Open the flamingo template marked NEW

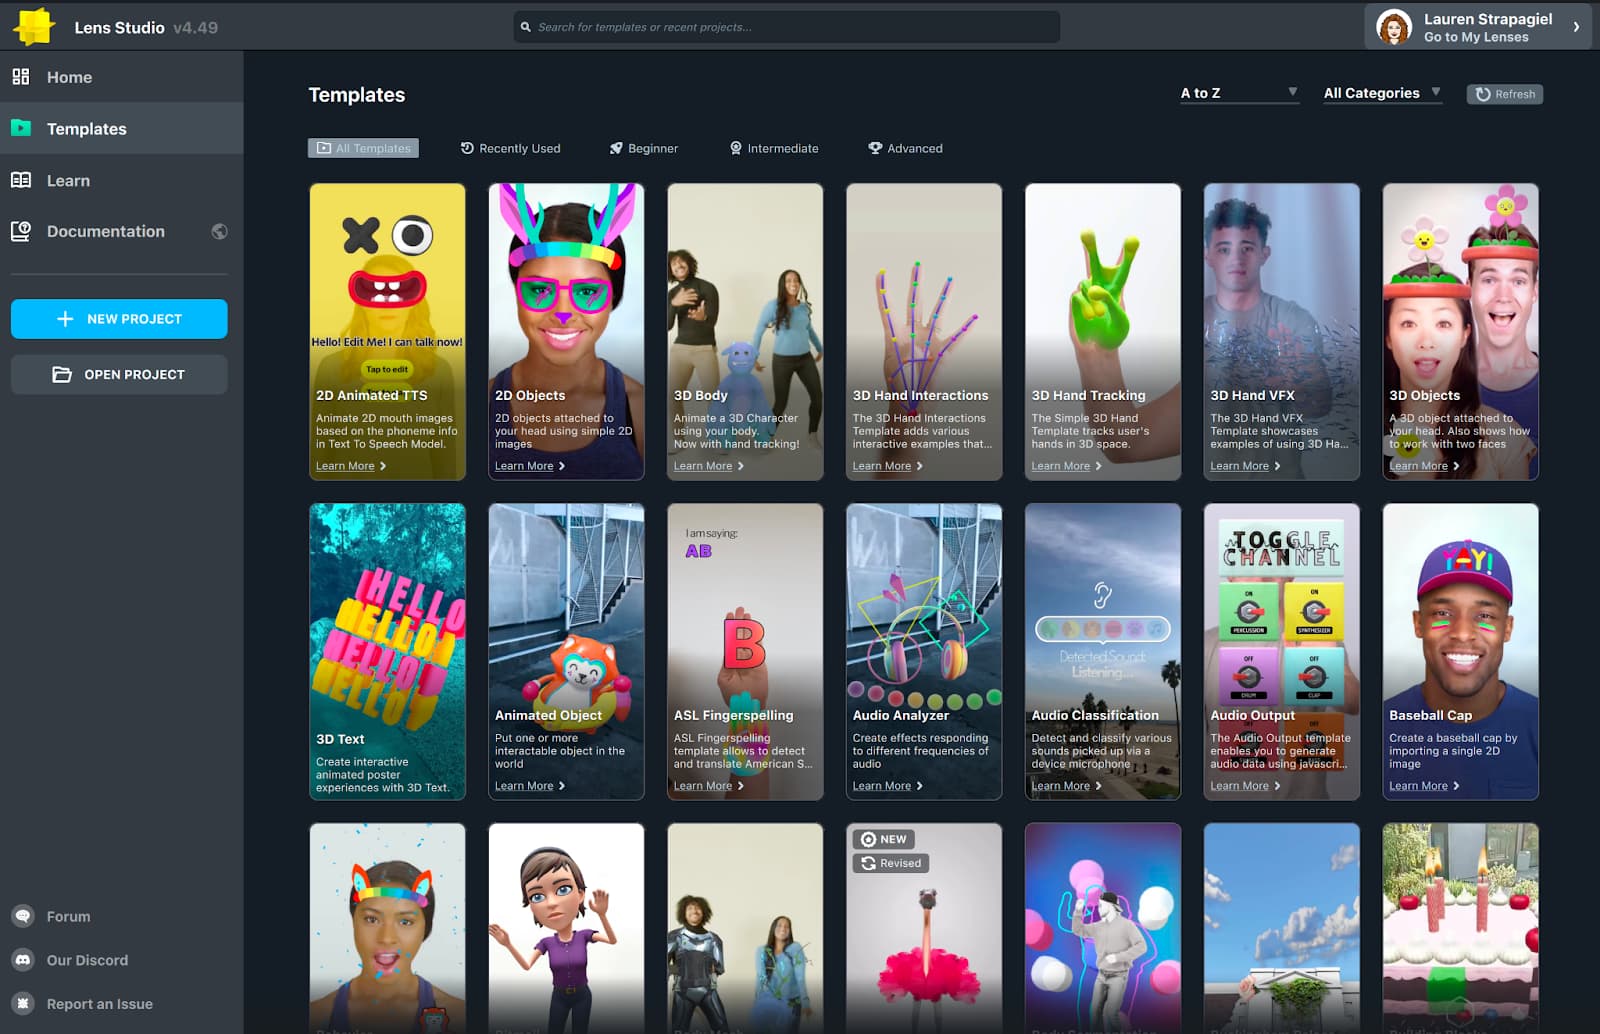point(924,928)
